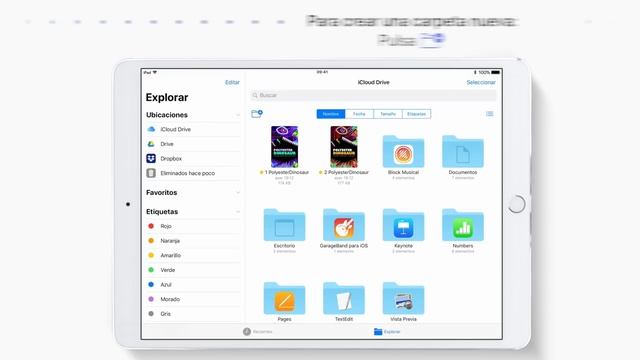Open the Block Musical folder
The width and height of the screenshot is (640, 360).
(403, 151)
